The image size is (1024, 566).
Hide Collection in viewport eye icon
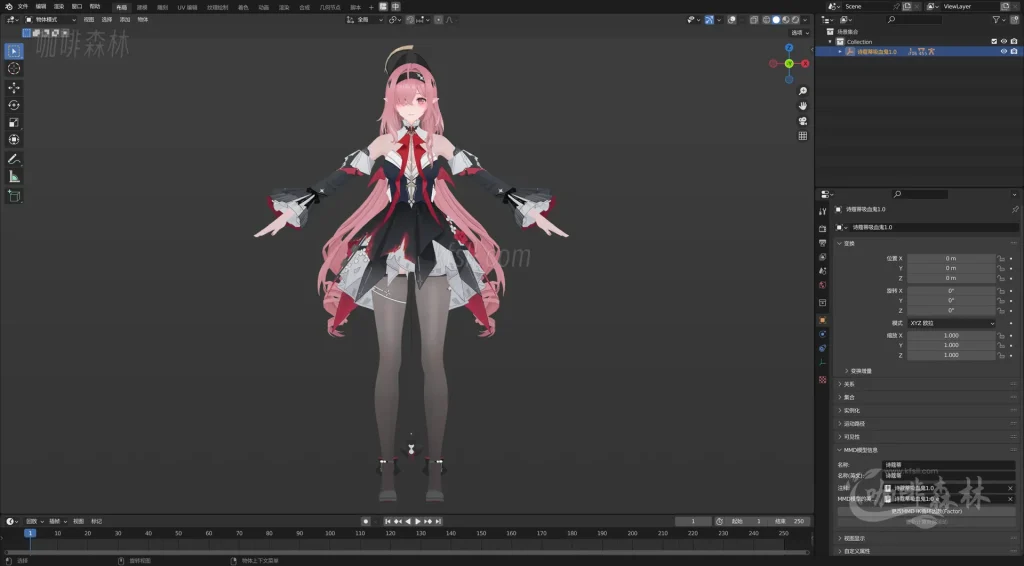coord(1004,42)
